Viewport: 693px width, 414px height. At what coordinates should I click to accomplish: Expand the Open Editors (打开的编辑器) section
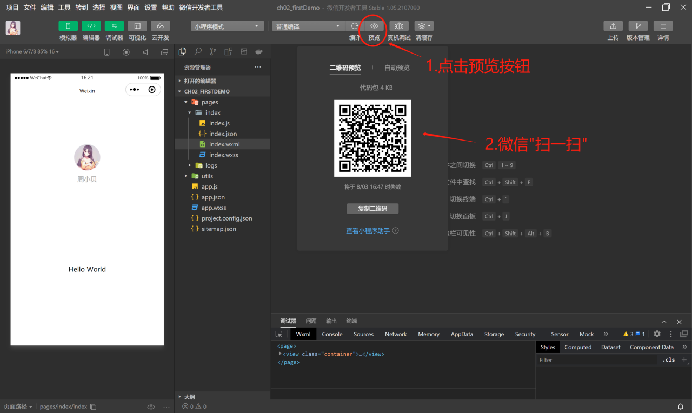(x=223, y=81)
